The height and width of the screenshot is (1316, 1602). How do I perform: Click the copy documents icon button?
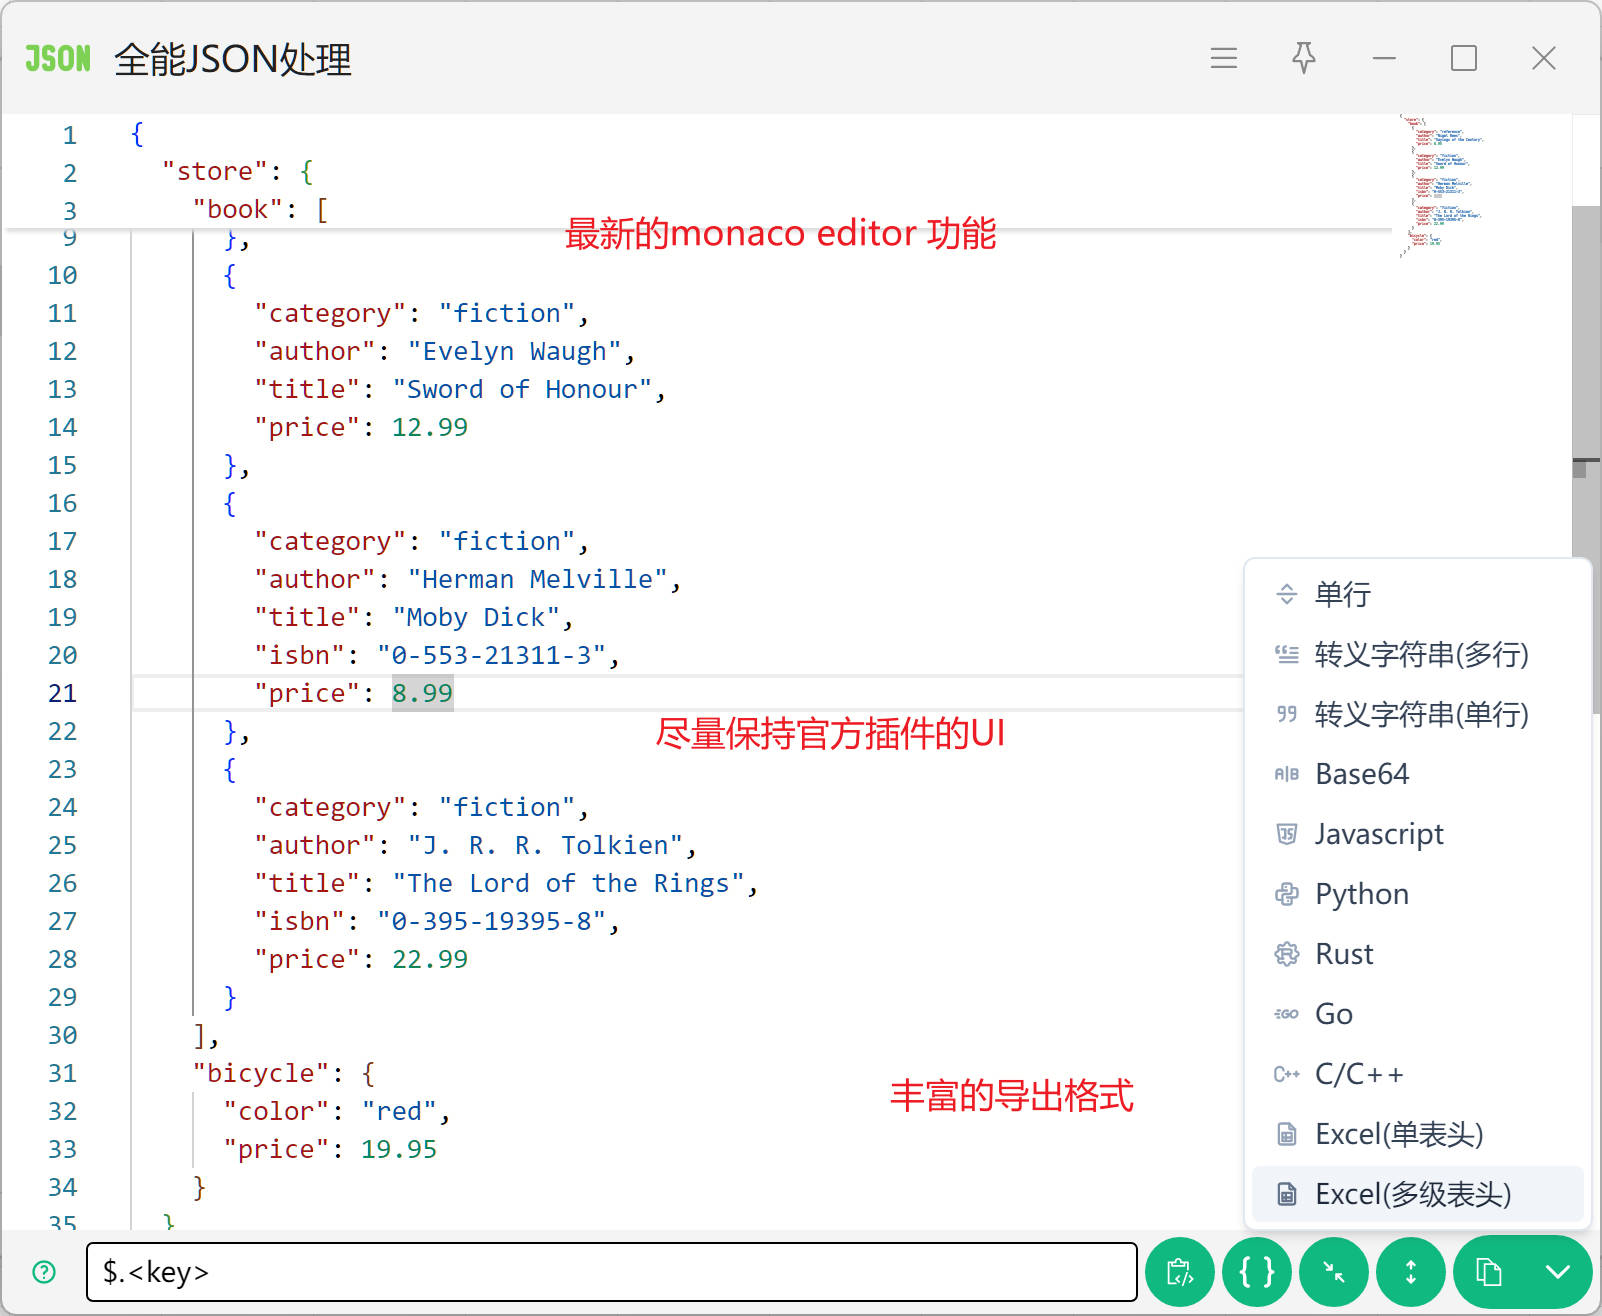pos(1489,1272)
